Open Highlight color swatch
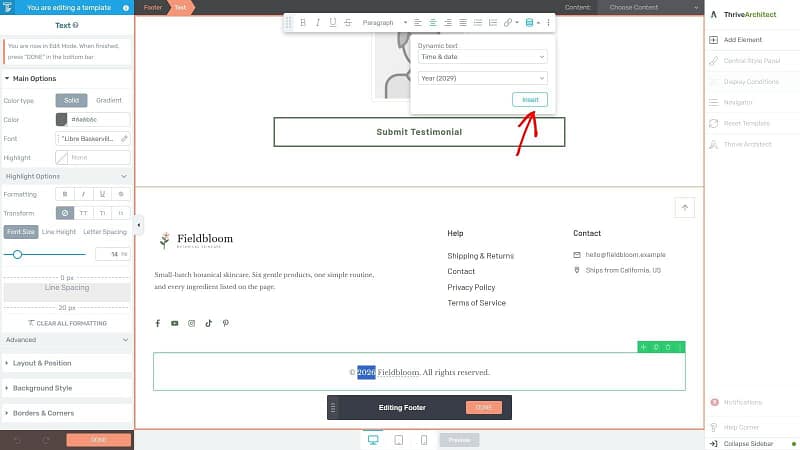800x450 pixels. 61,158
